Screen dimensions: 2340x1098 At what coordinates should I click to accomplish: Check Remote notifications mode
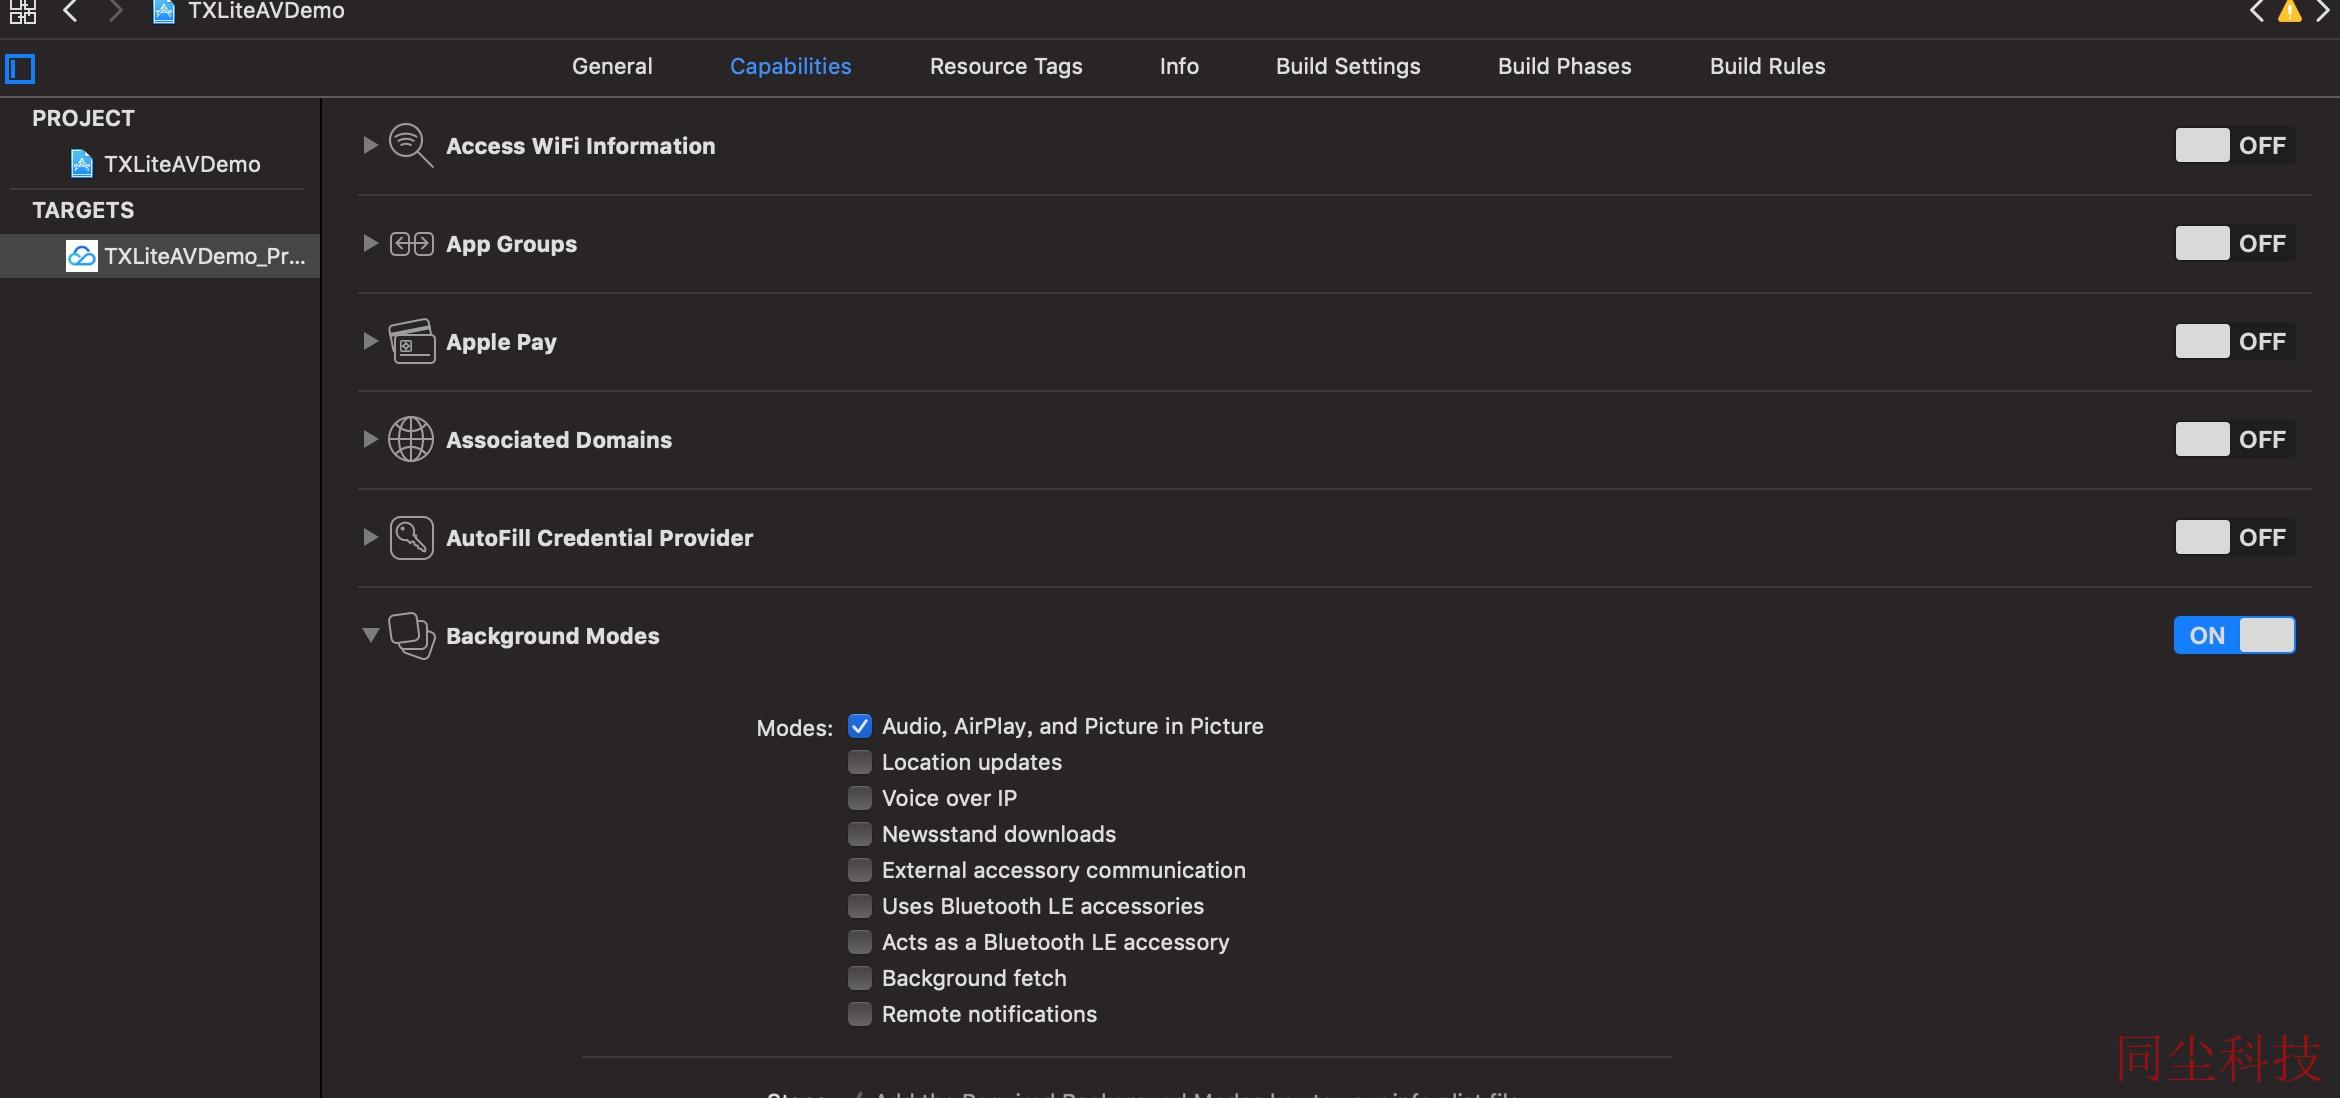click(860, 1014)
